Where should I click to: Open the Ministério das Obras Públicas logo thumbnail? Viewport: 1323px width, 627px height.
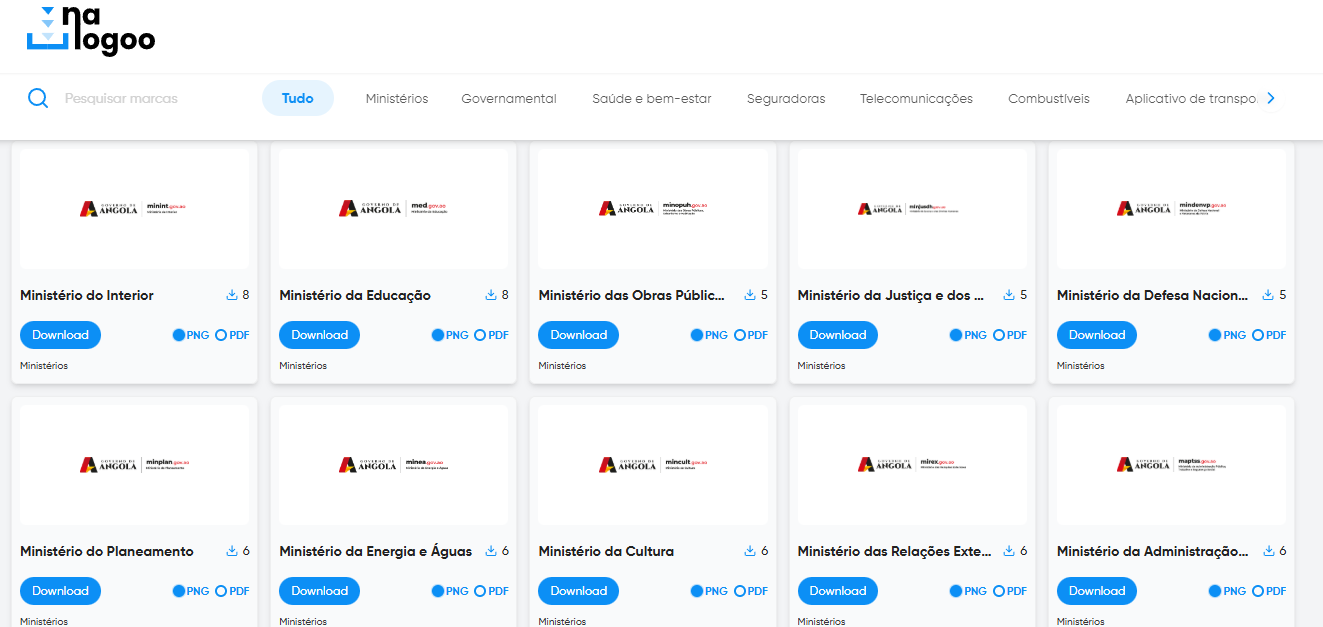(x=652, y=208)
